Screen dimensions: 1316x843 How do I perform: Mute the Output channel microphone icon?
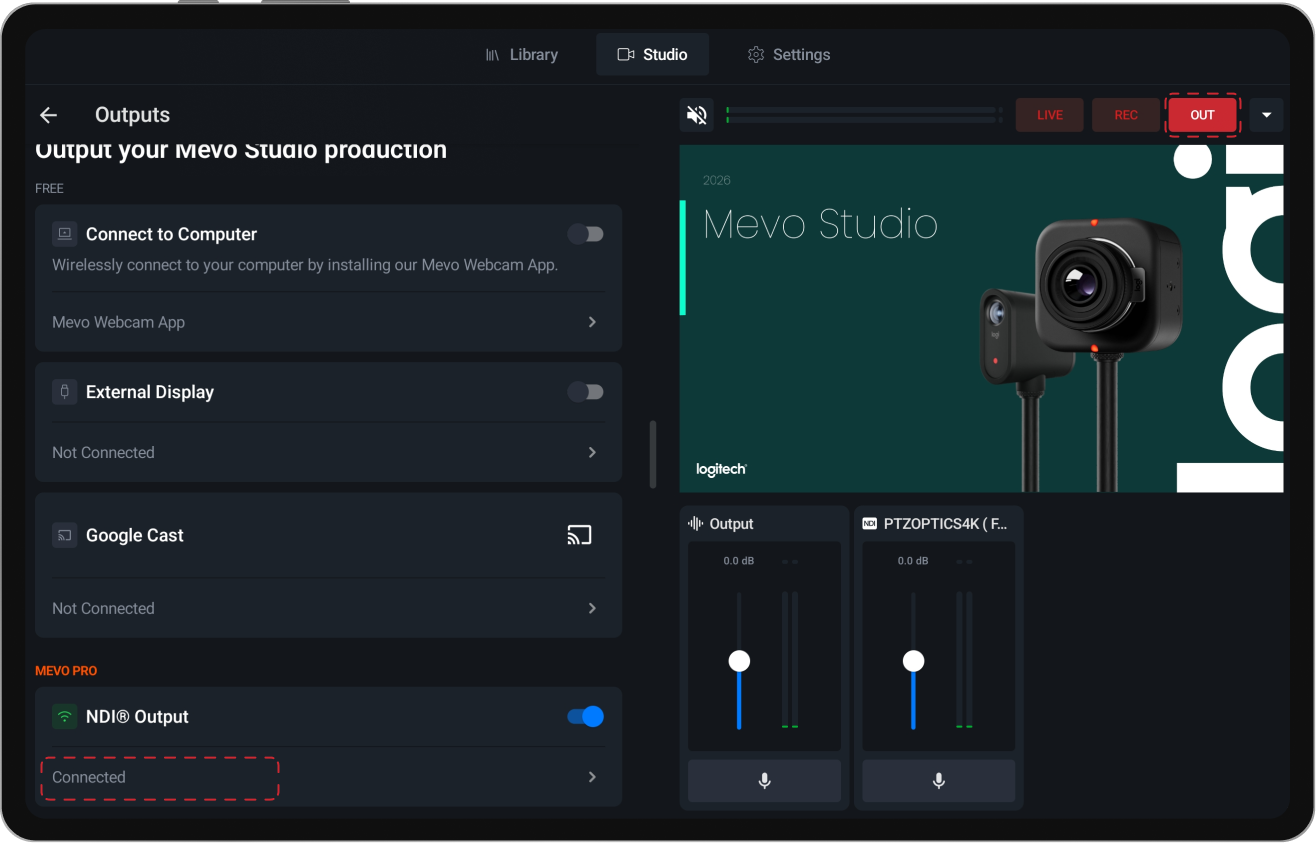764,781
